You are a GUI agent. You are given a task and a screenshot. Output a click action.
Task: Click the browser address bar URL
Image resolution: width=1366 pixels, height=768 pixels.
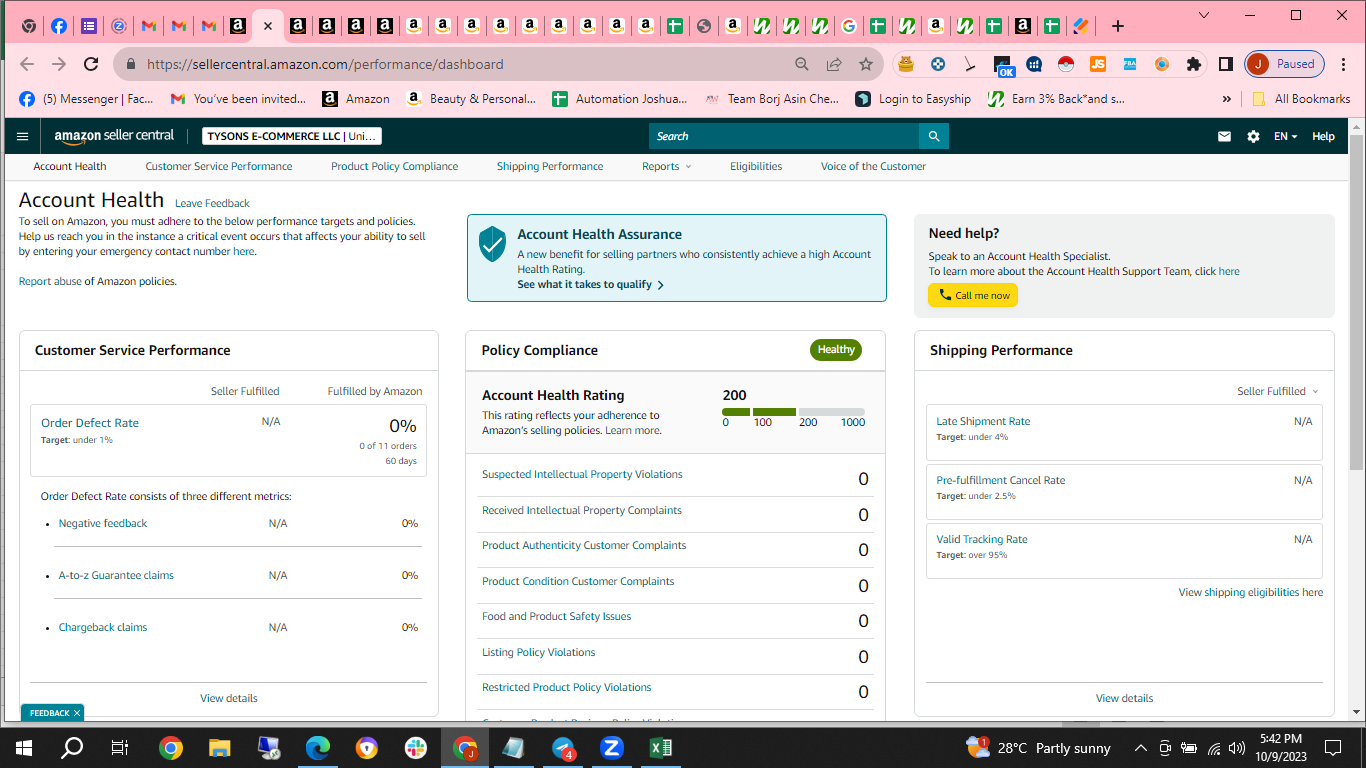[325, 64]
